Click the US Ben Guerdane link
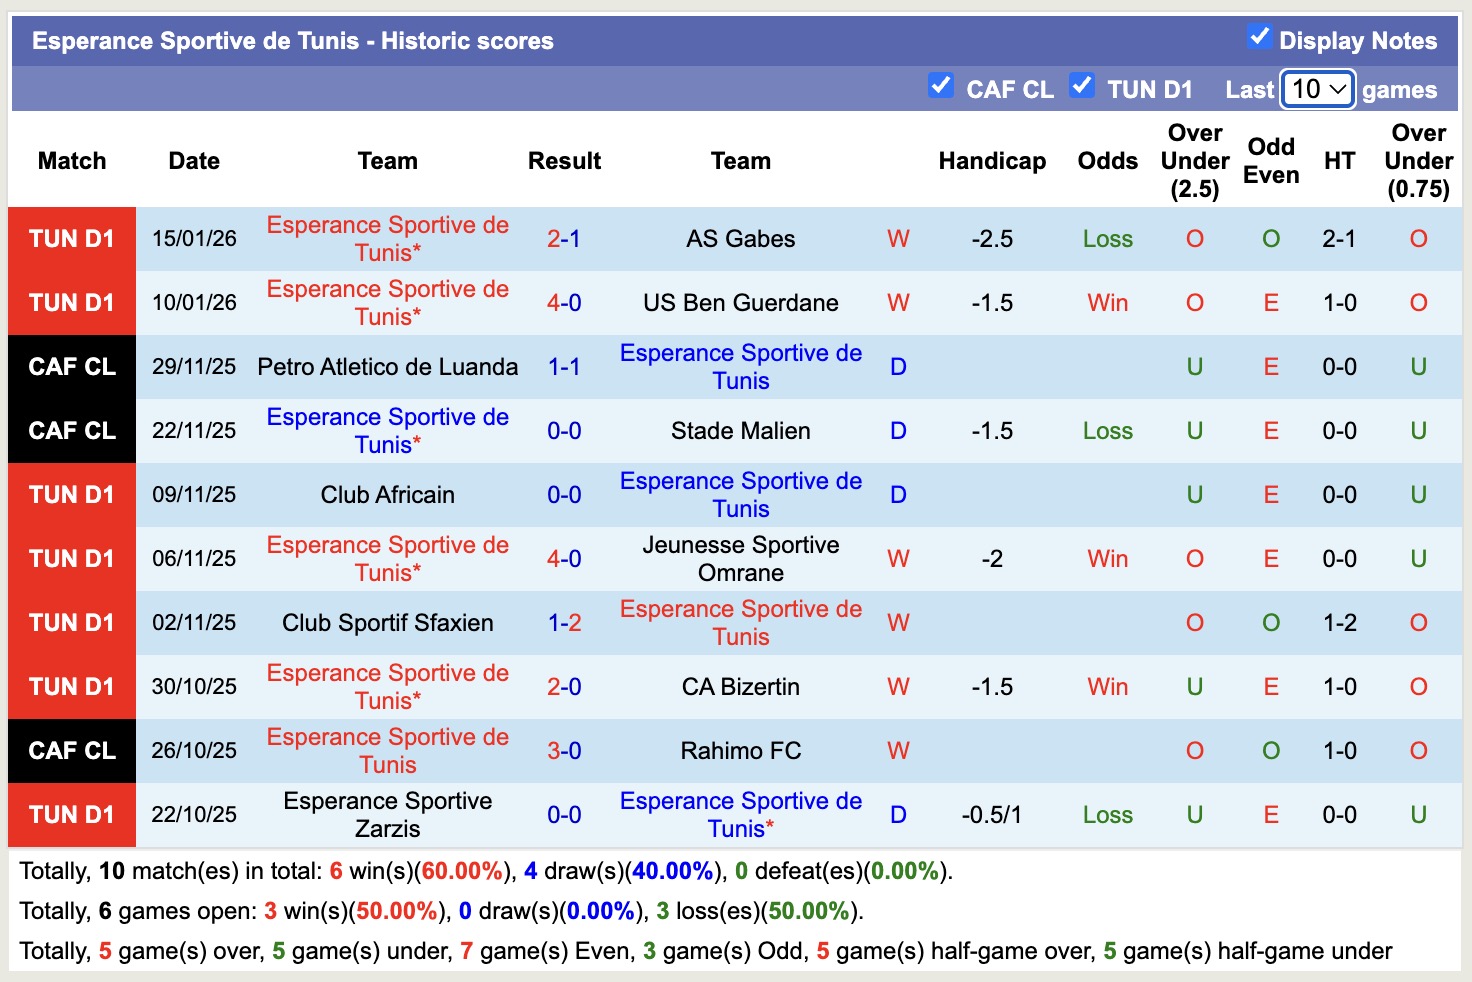This screenshot has width=1472, height=982. (x=740, y=303)
